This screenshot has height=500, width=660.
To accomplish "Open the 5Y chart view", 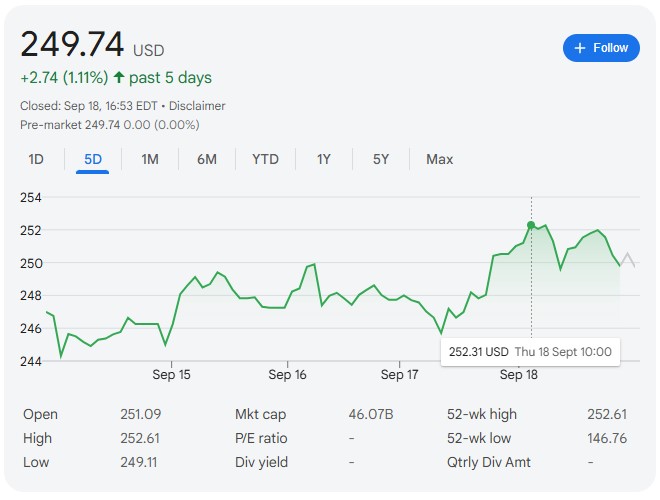I will tap(381, 159).
